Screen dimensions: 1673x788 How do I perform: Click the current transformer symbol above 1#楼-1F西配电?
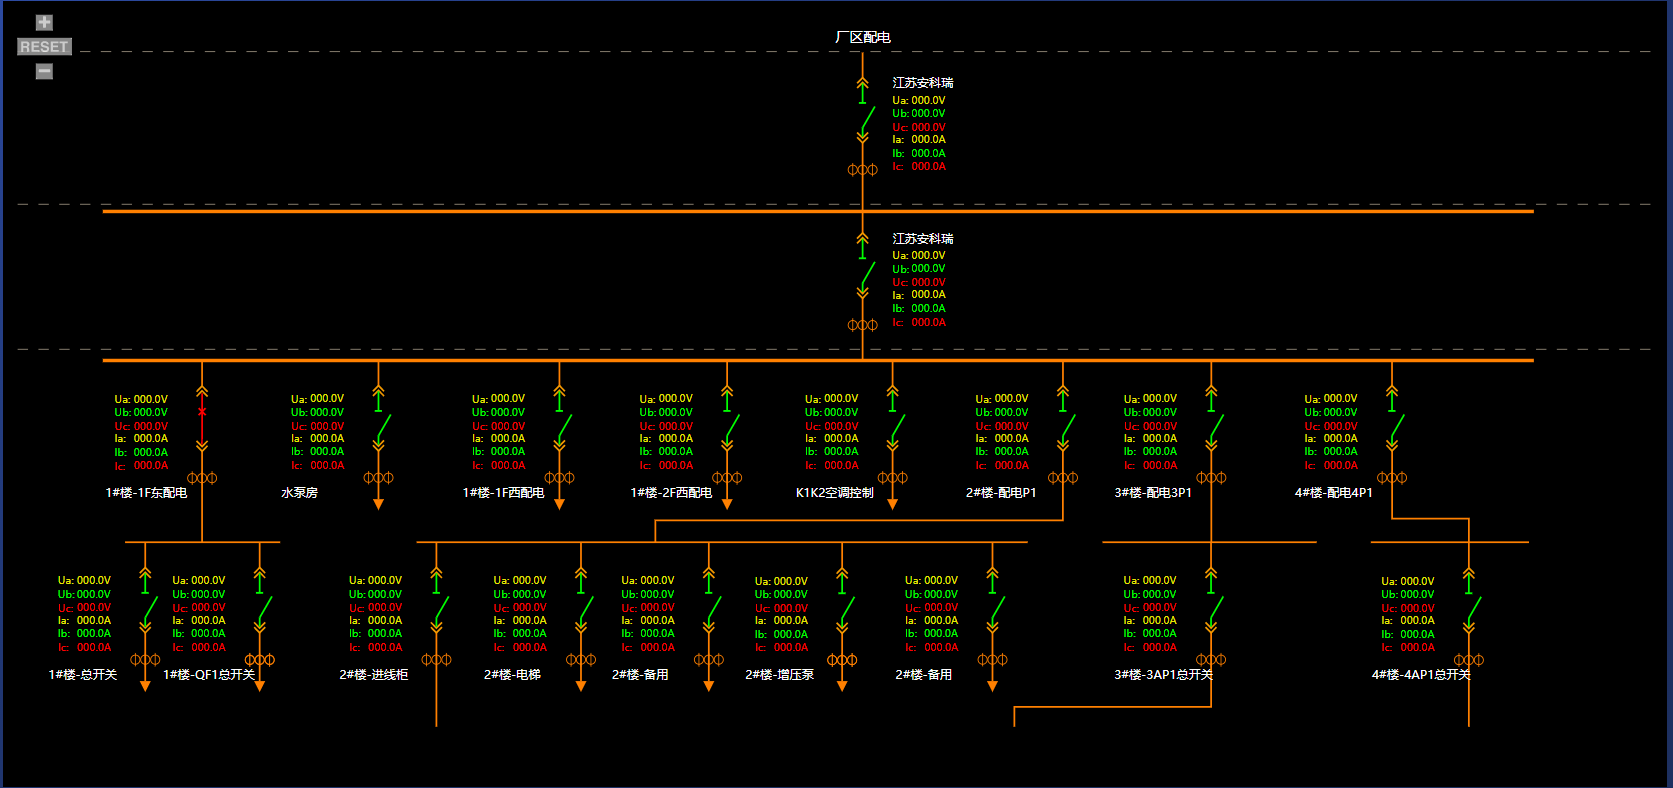pyautogui.click(x=559, y=478)
